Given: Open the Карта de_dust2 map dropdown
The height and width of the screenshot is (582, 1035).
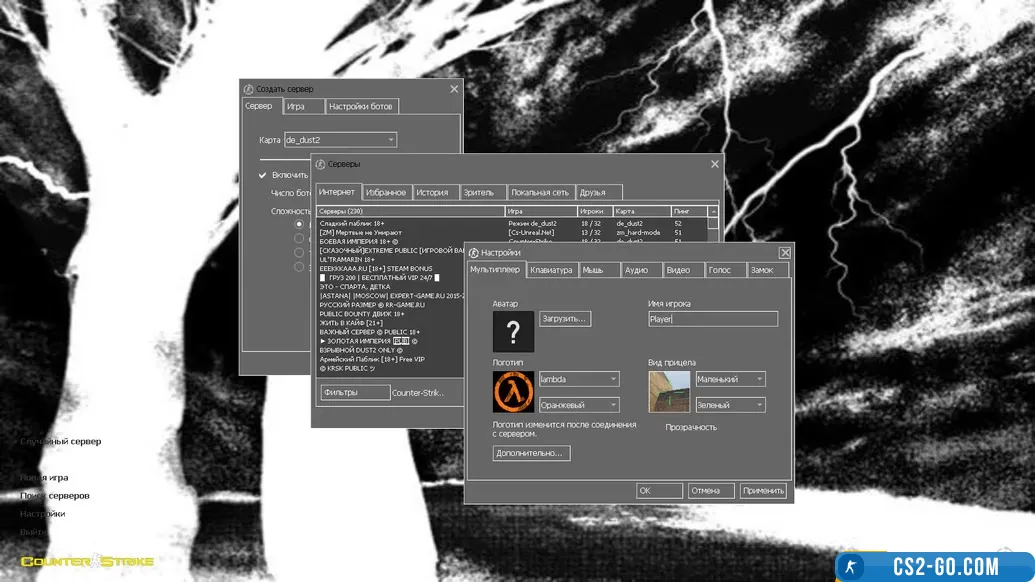Looking at the screenshot, I should pyautogui.click(x=340, y=140).
